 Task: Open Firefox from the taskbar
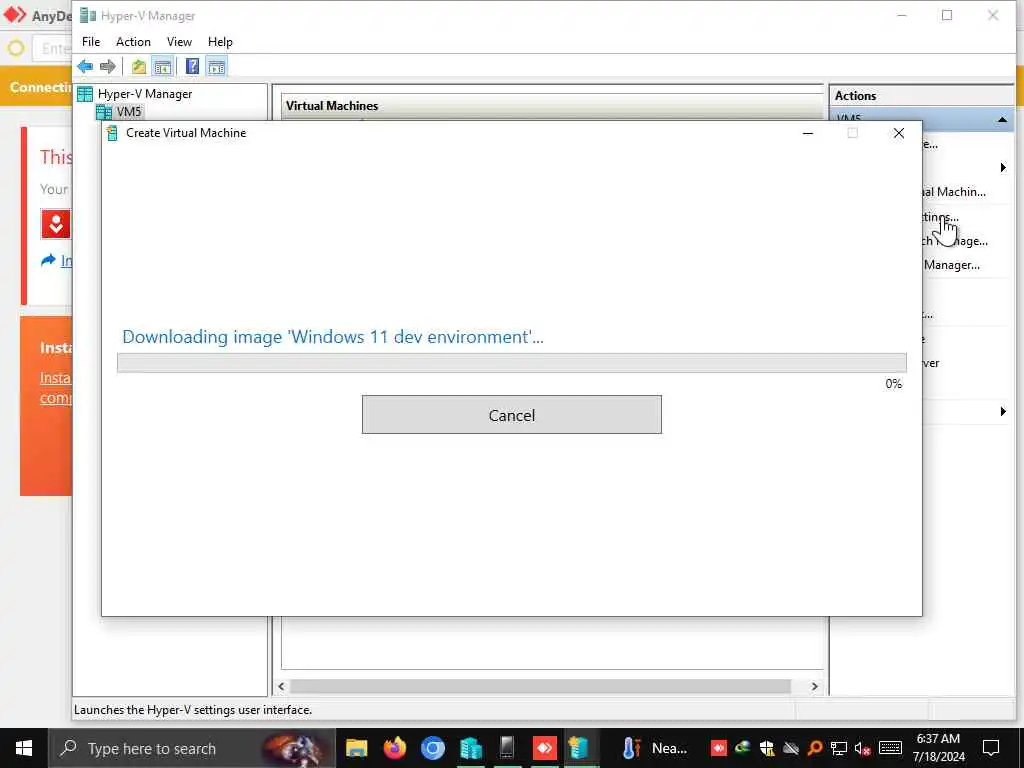click(x=394, y=748)
